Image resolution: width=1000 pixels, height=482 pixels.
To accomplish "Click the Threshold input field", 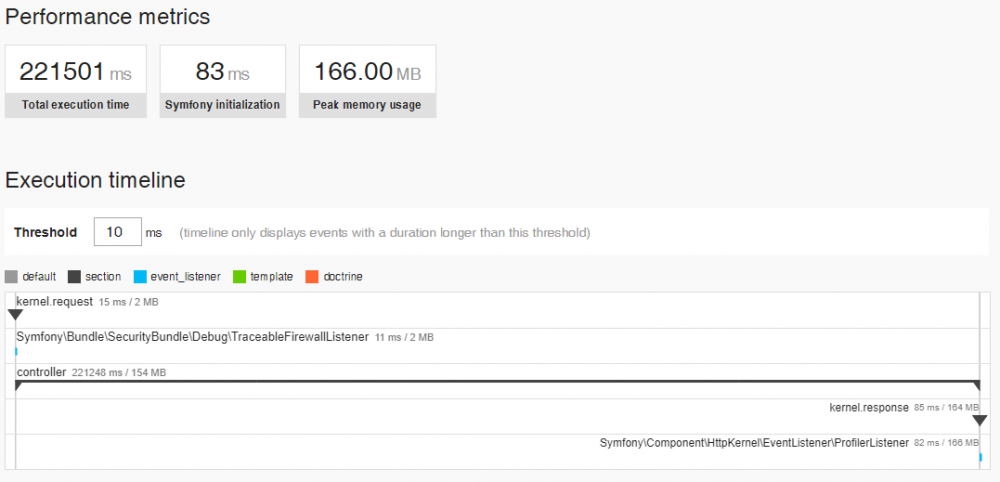I will point(117,232).
